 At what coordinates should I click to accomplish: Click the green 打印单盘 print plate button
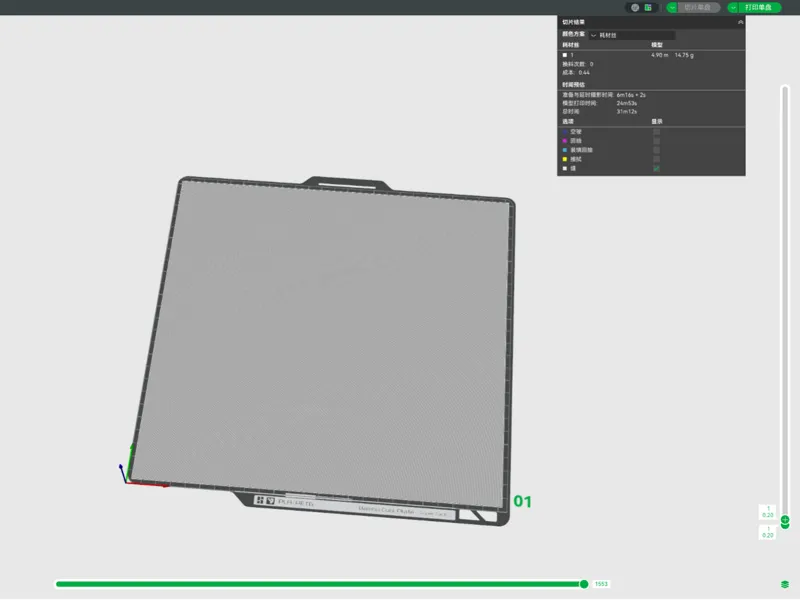point(759,8)
